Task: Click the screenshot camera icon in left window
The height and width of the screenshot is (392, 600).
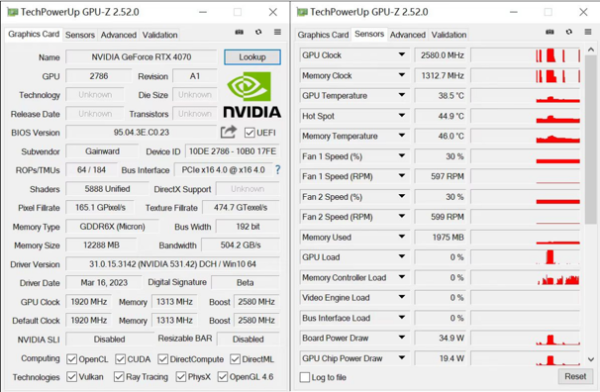Action: 239,32
